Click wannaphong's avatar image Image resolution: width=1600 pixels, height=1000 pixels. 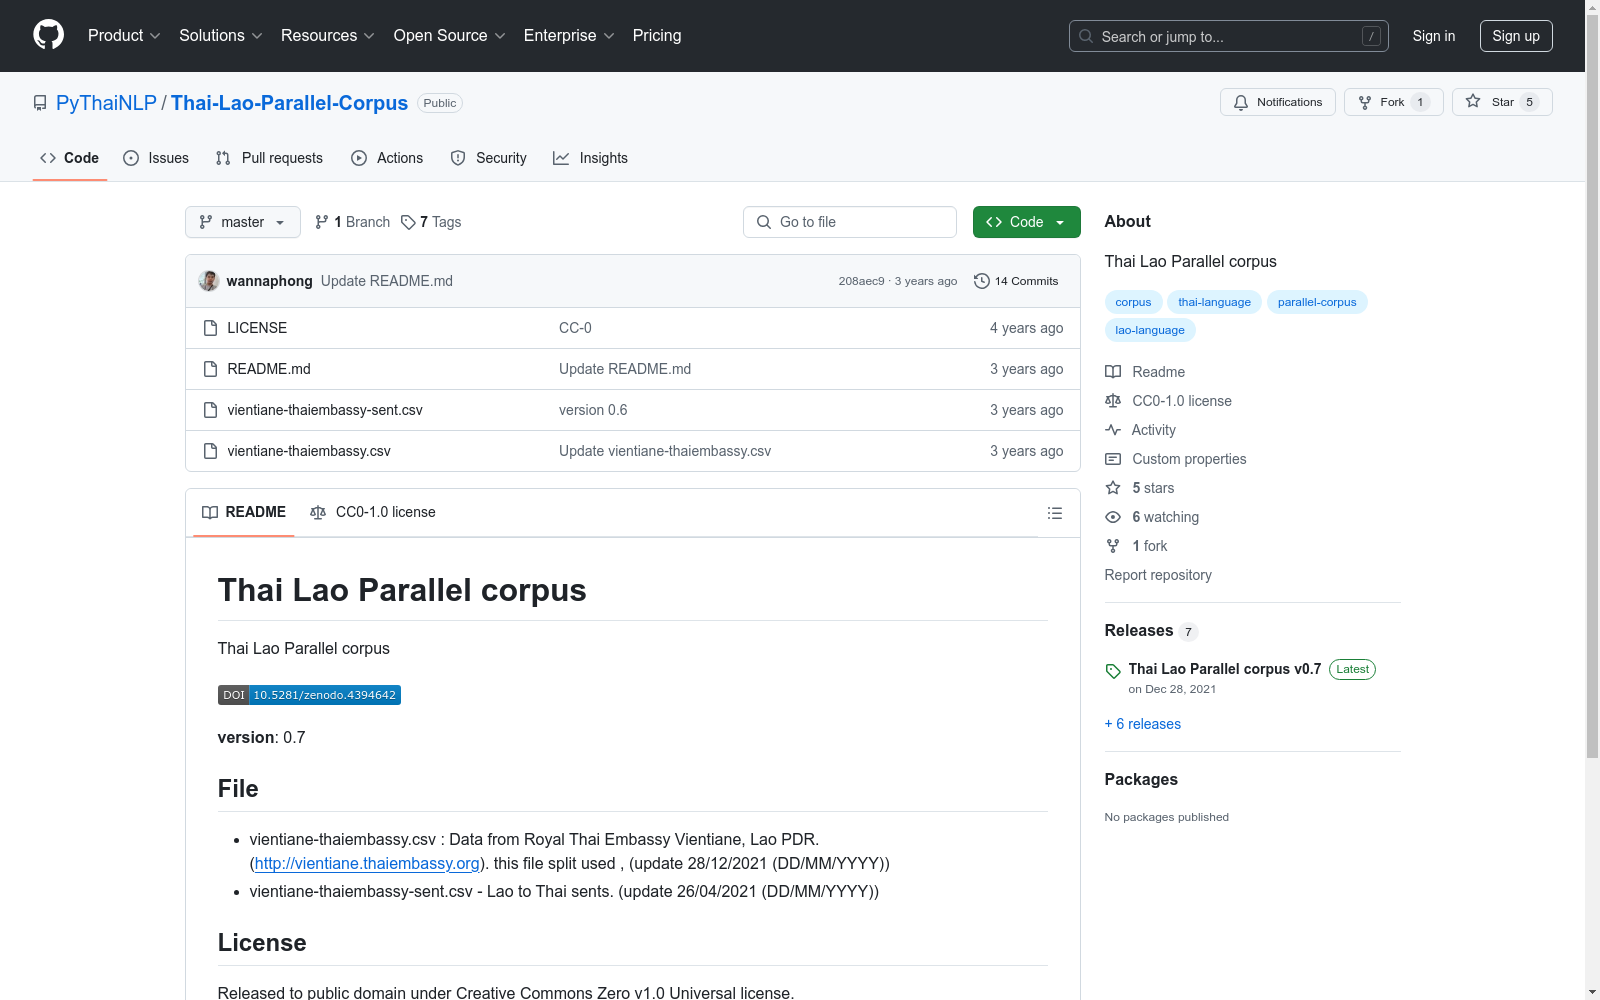tap(209, 281)
